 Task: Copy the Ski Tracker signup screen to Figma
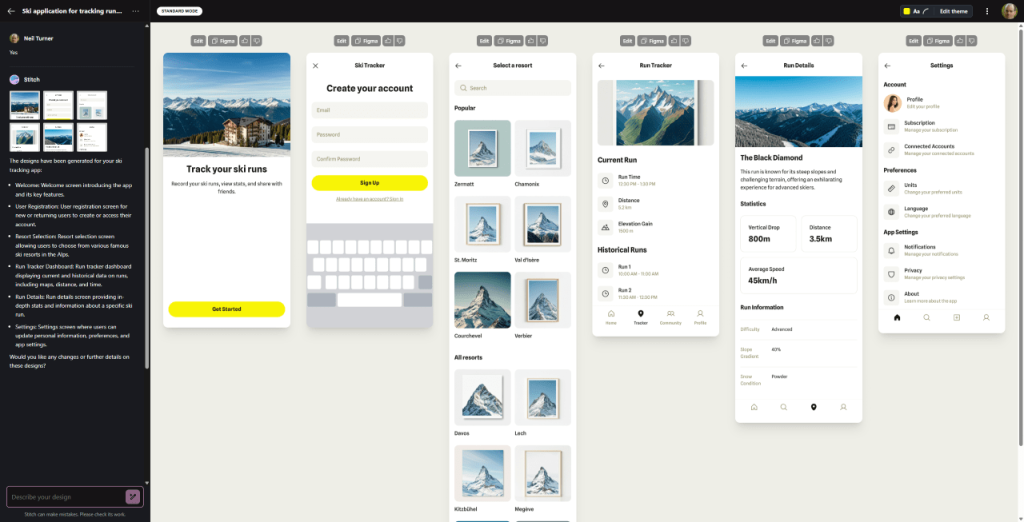pyautogui.click(x=366, y=41)
